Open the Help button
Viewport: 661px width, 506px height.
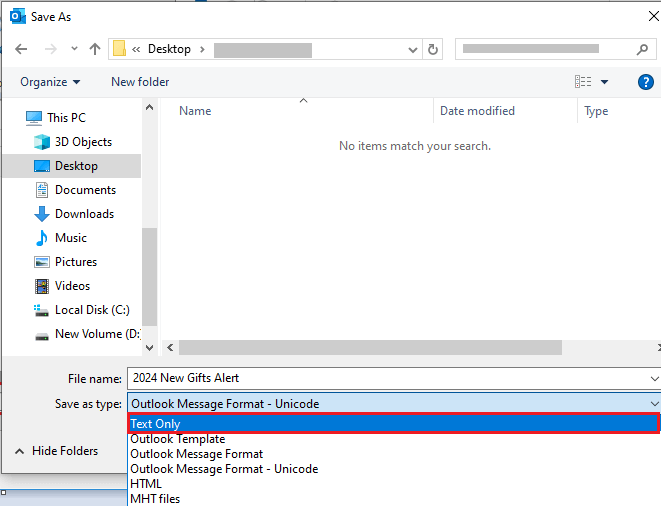(x=646, y=82)
